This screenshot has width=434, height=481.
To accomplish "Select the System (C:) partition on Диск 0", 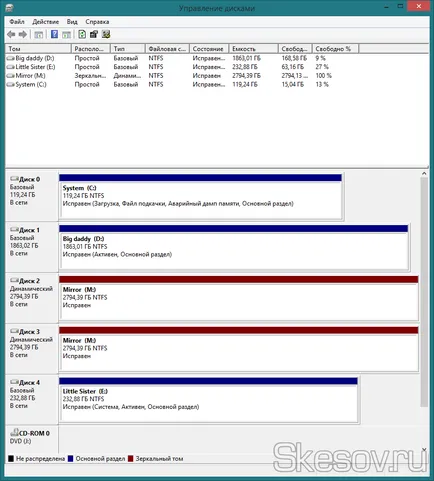I will click(201, 197).
